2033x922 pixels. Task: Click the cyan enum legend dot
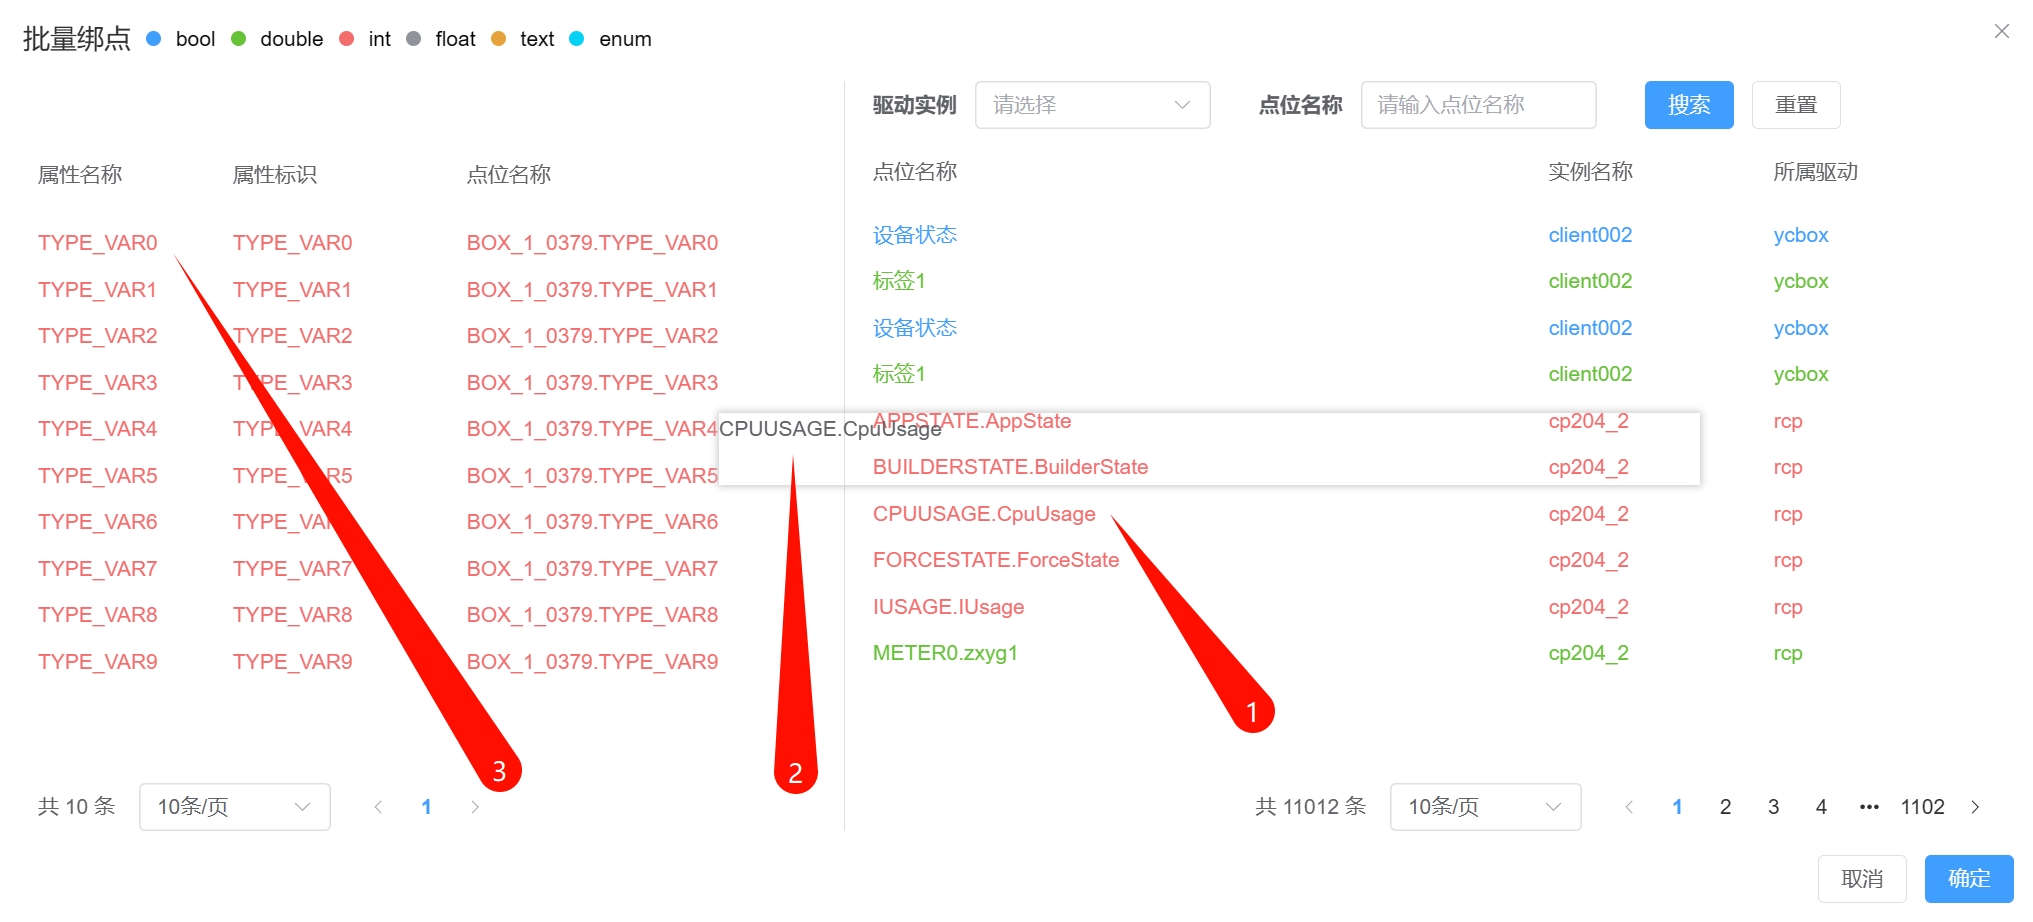click(x=577, y=39)
